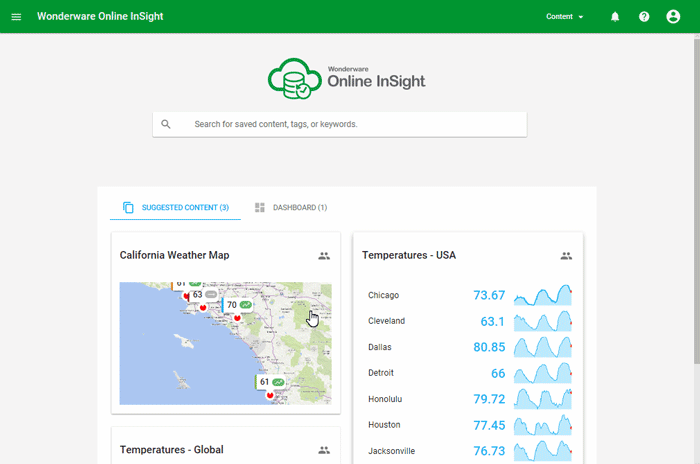This screenshot has width=700, height=464.
Task: Expand the Content dropdown
Action: coord(564,17)
